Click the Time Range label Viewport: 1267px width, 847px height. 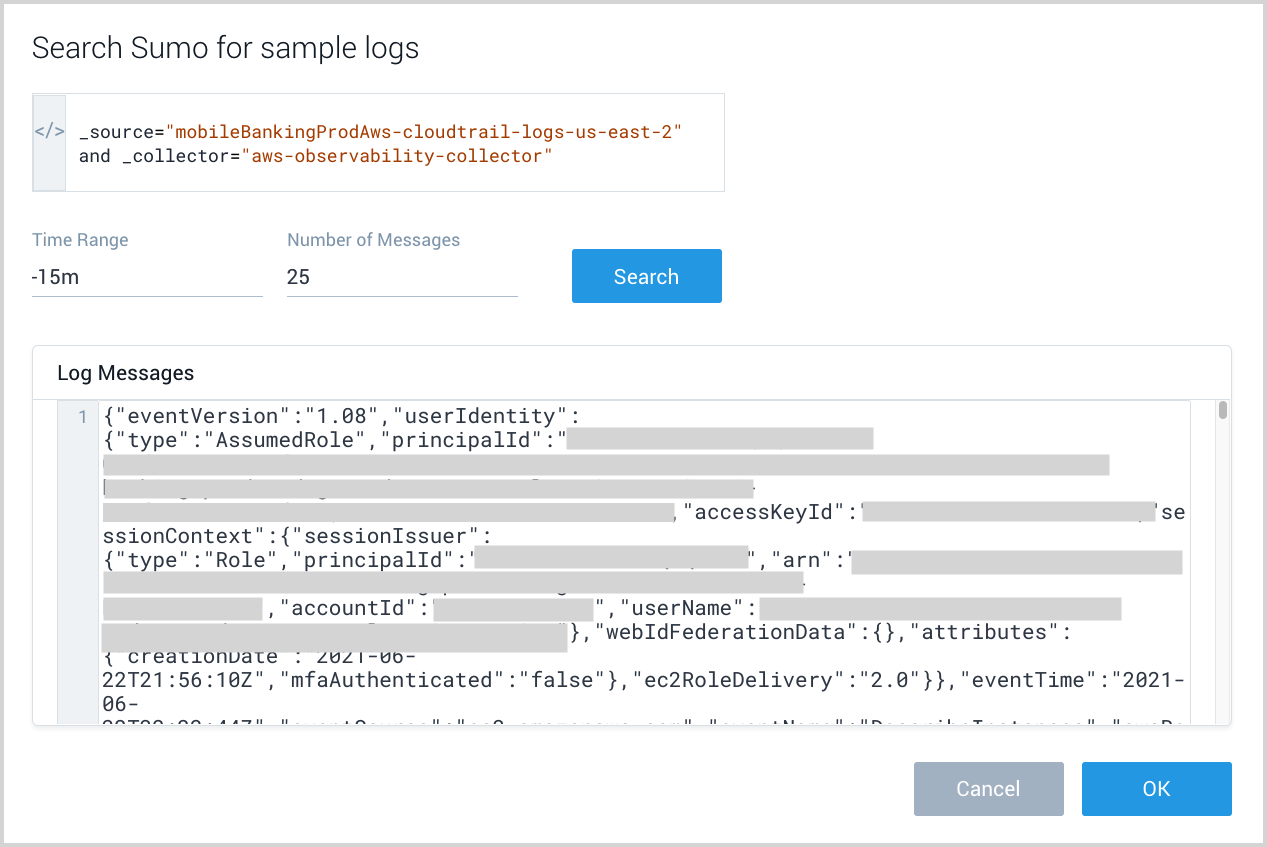click(80, 240)
